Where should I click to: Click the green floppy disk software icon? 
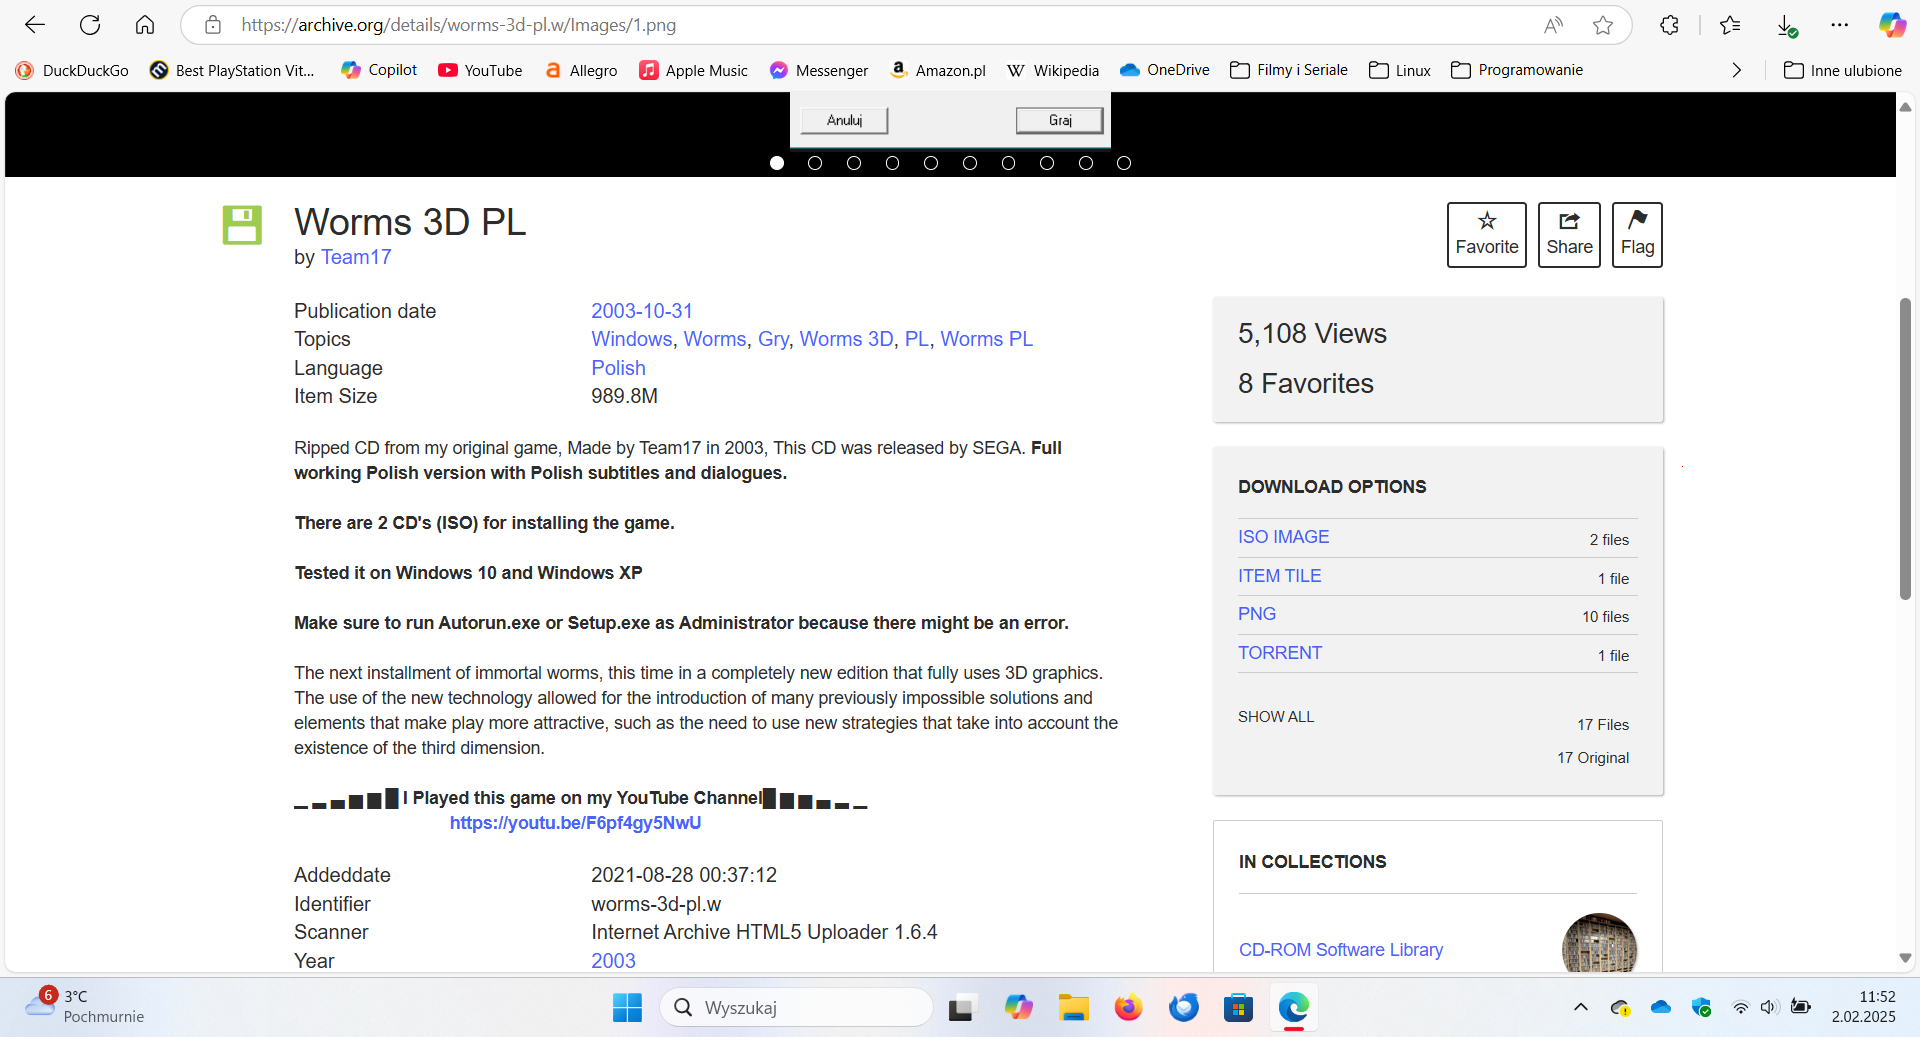coord(242,225)
